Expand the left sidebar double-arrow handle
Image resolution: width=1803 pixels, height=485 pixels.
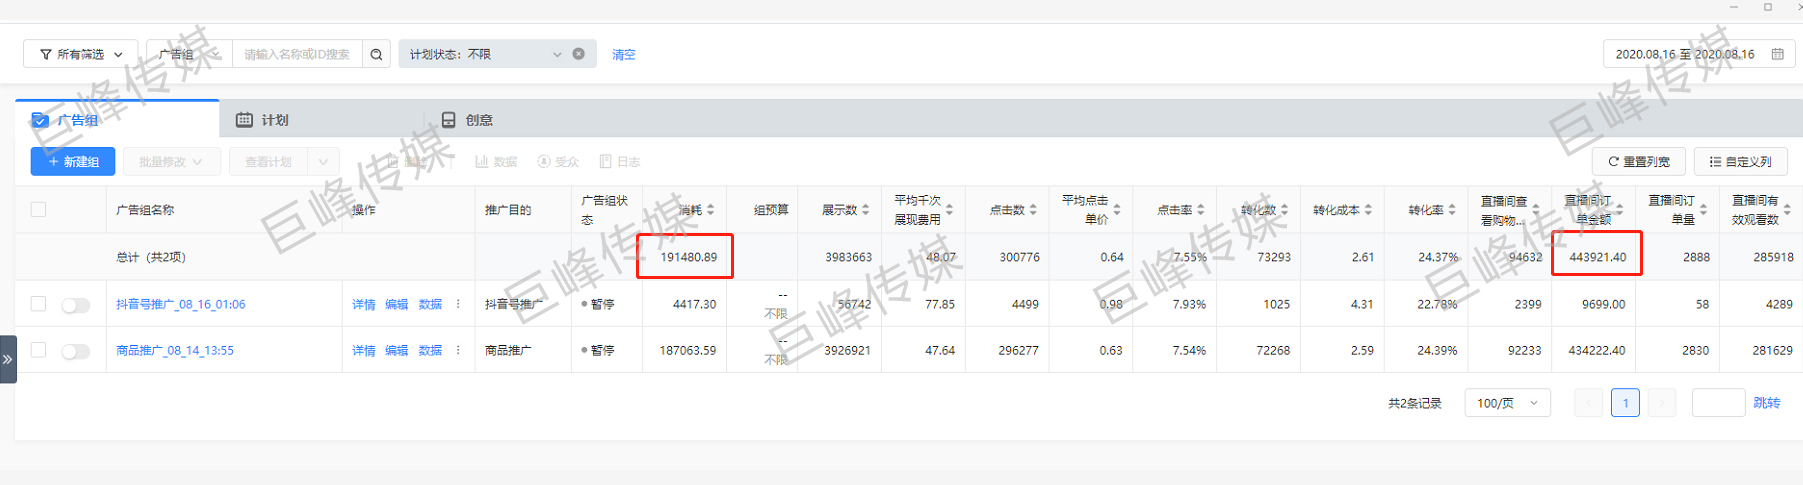coord(8,359)
